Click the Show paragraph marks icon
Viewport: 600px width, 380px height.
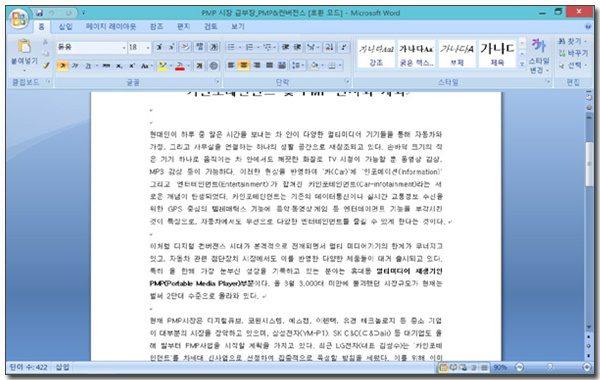[344, 47]
